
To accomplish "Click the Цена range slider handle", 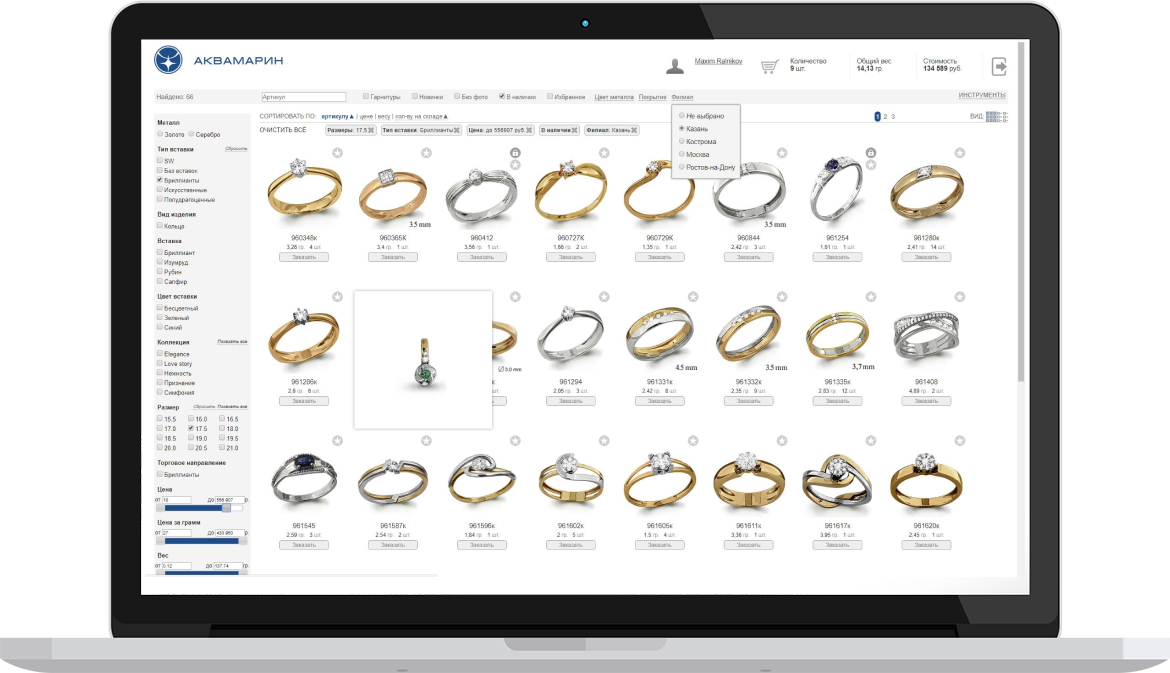I will coord(226,508).
